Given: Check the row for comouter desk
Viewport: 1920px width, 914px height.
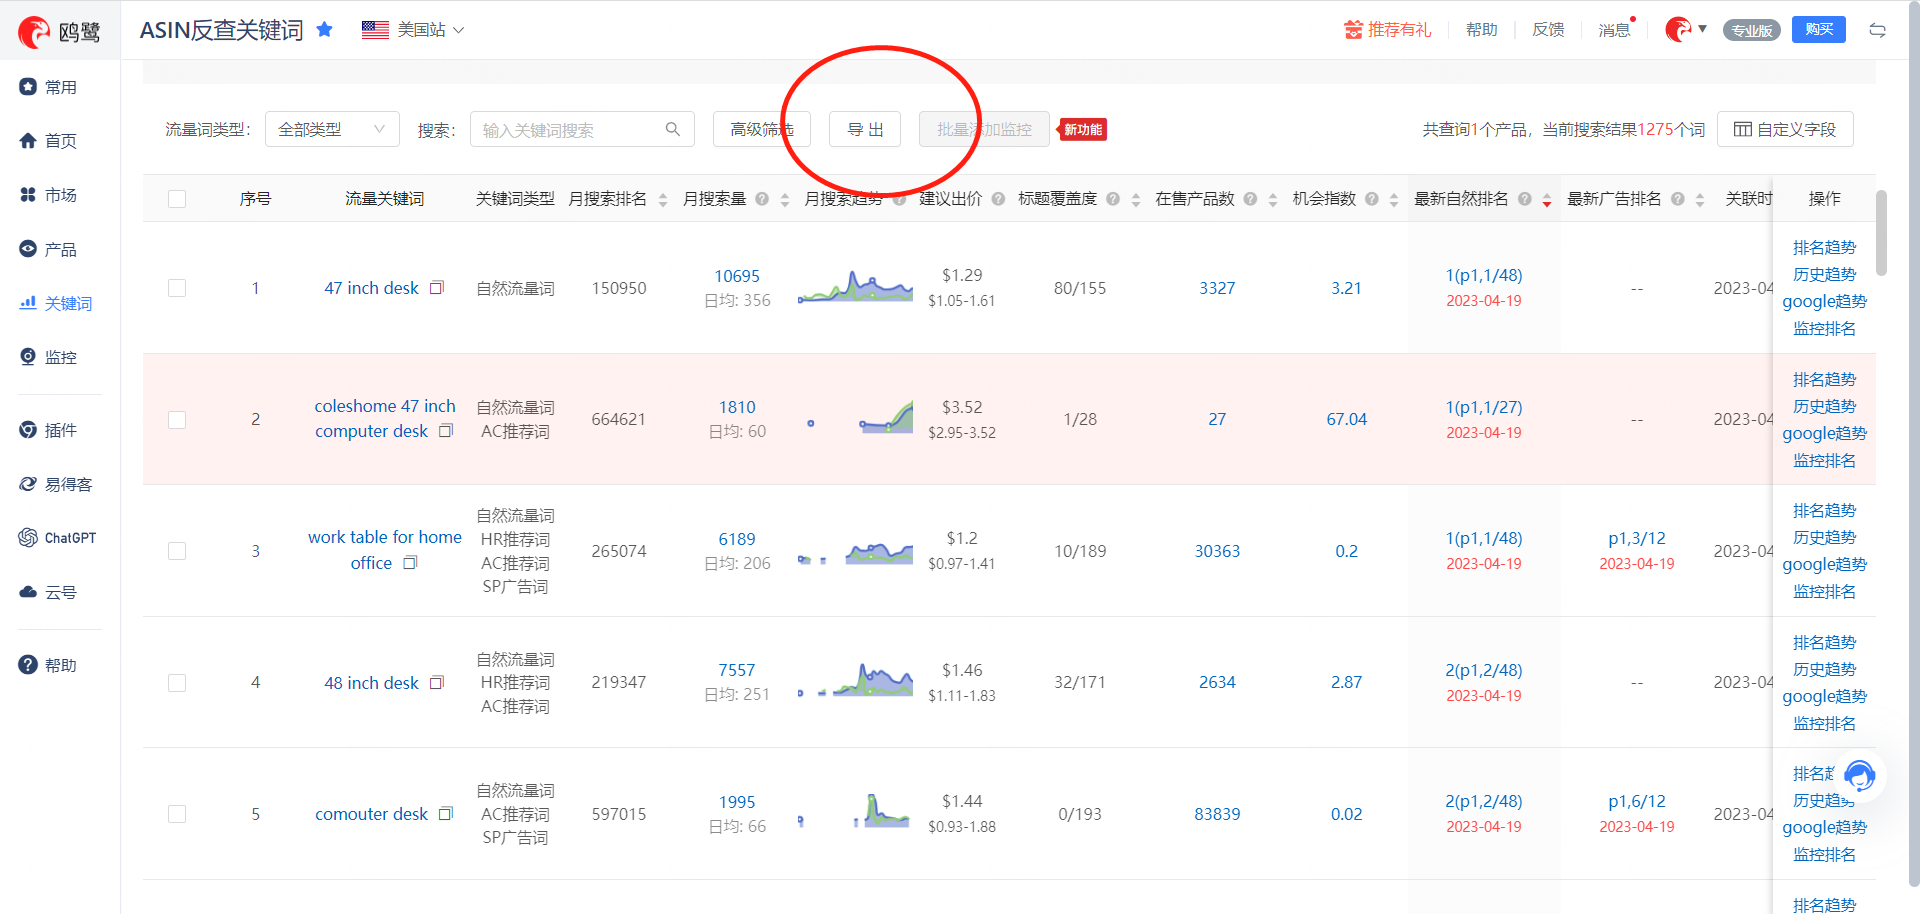Looking at the screenshot, I should (177, 814).
